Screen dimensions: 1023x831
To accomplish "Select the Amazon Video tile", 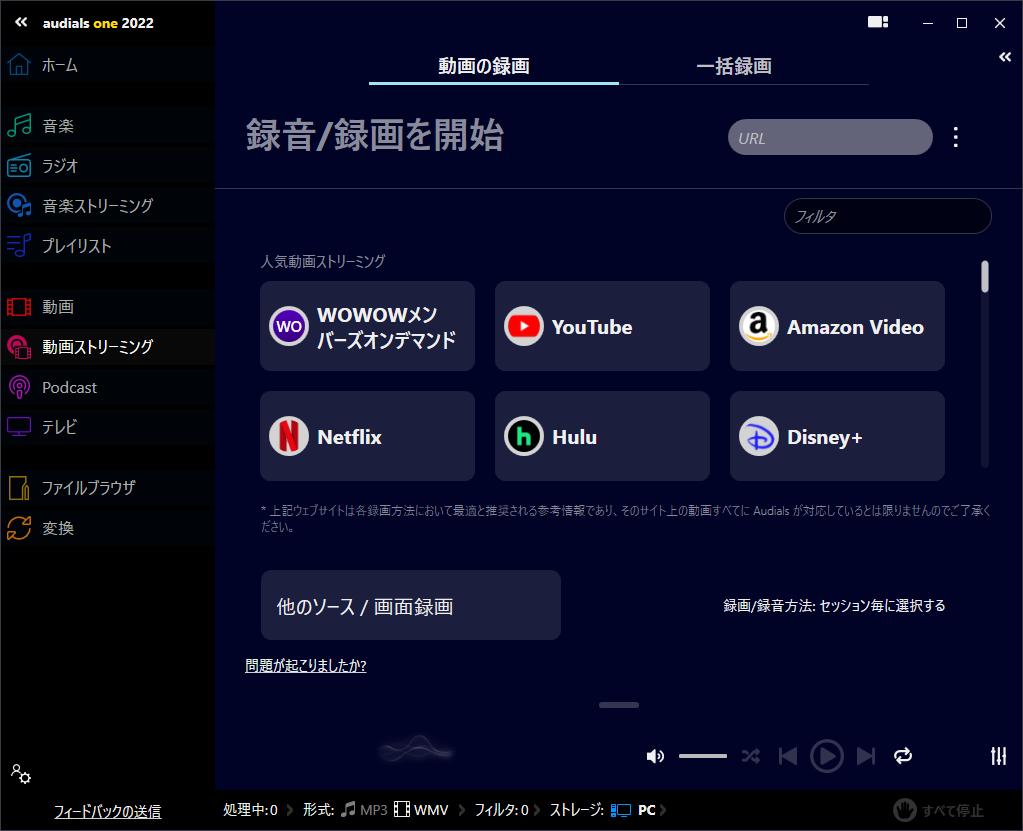I will point(837,326).
